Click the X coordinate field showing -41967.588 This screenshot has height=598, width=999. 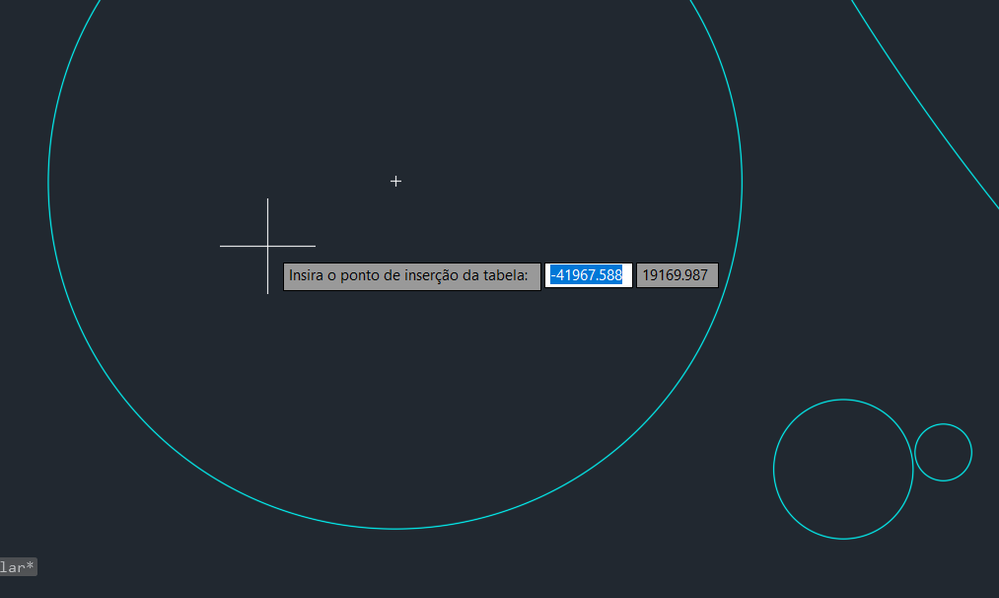[588, 275]
